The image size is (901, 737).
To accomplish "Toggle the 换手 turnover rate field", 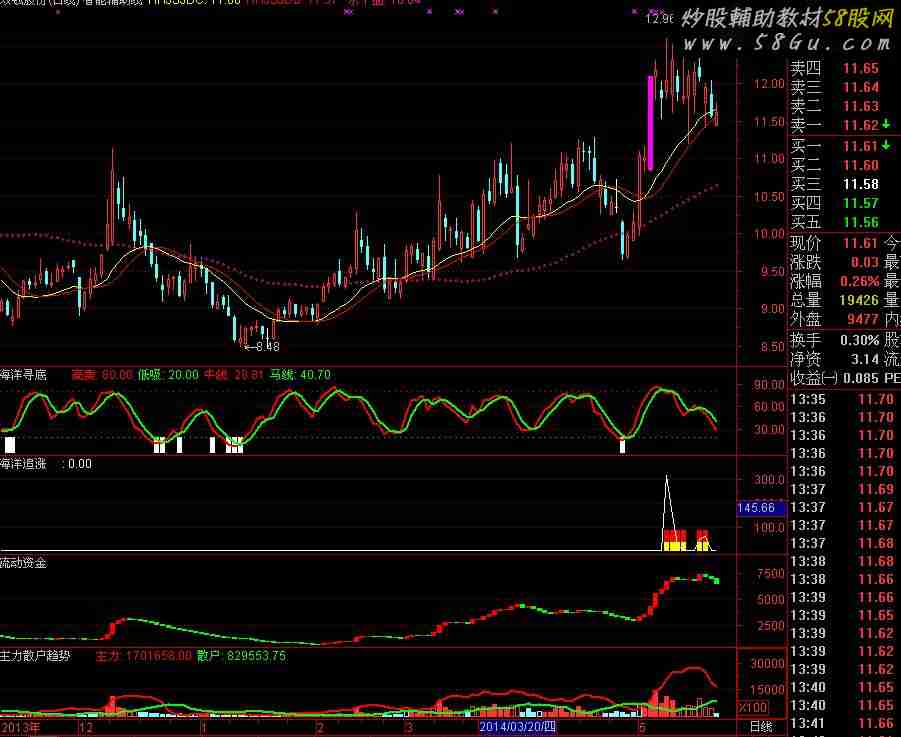I will click(x=806, y=340).
